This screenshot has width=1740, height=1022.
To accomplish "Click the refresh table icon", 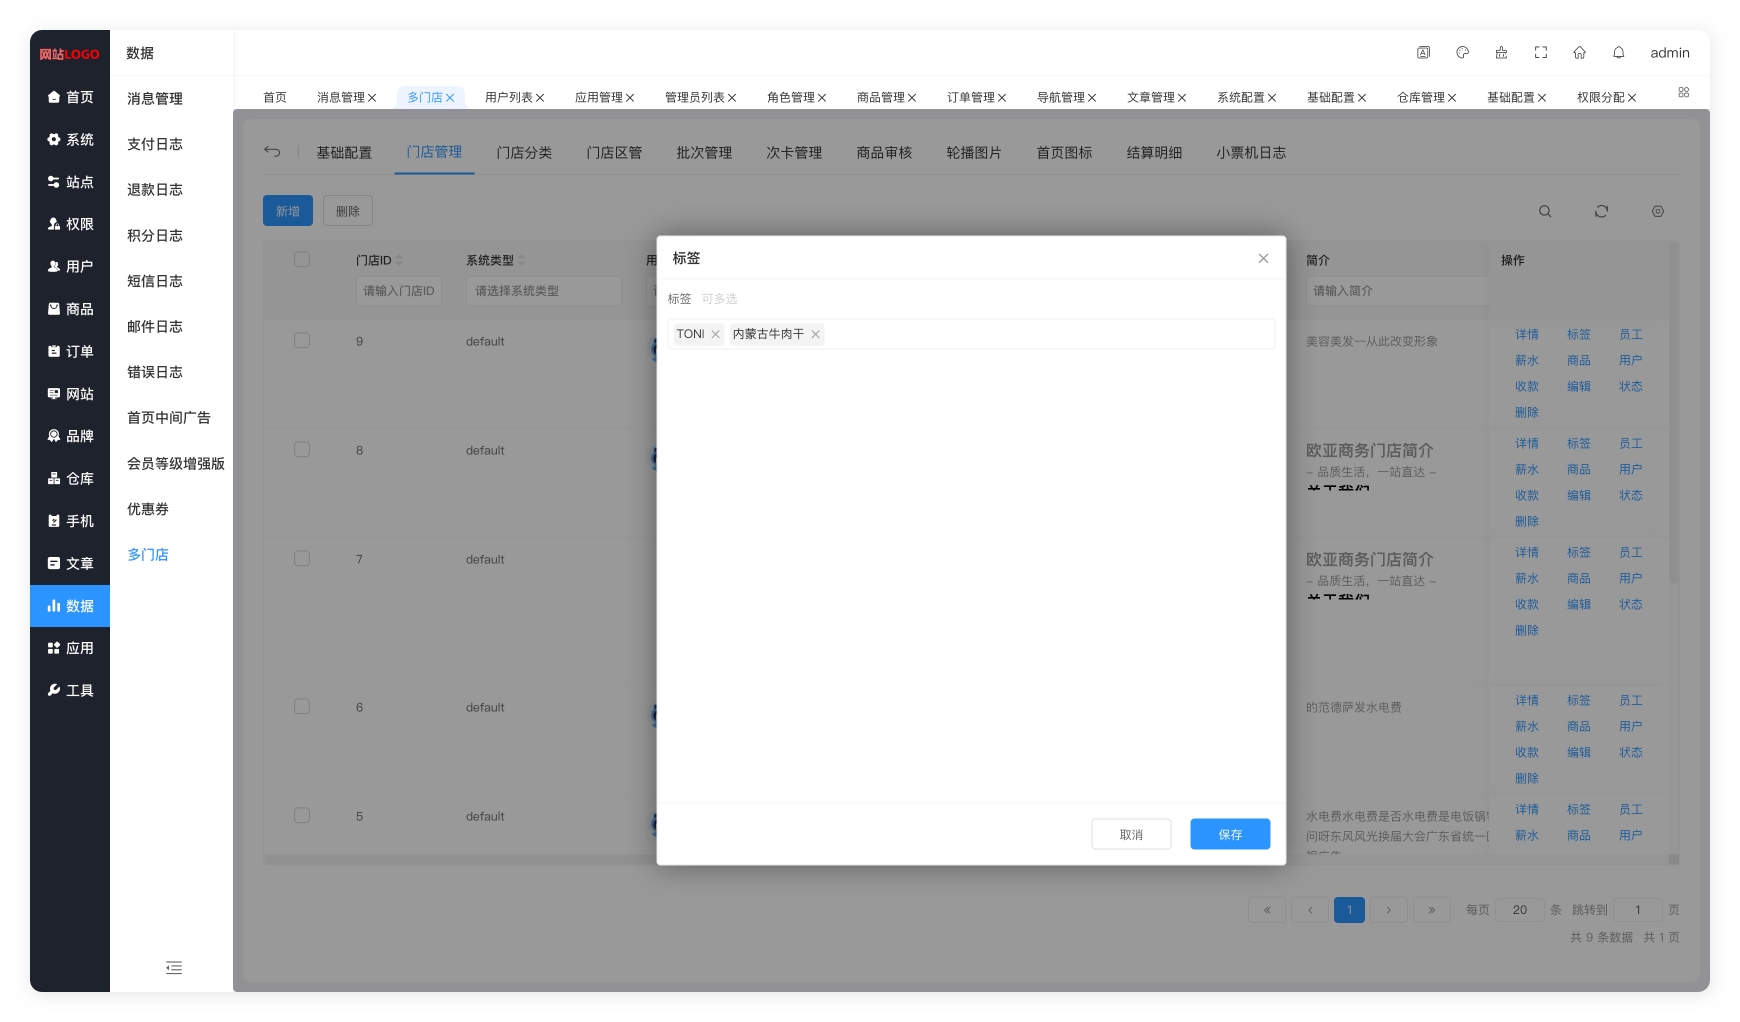I will (x=1601, y=212).
